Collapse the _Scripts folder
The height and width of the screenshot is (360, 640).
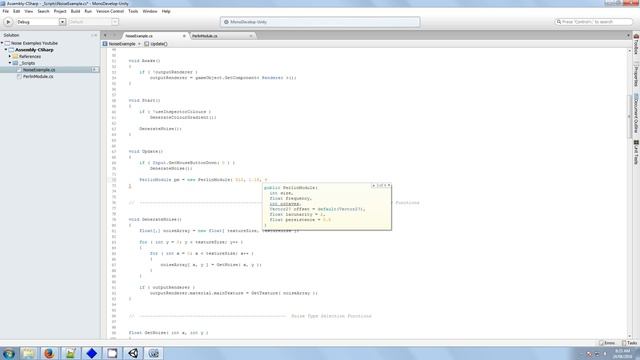(x=10, y=63)
